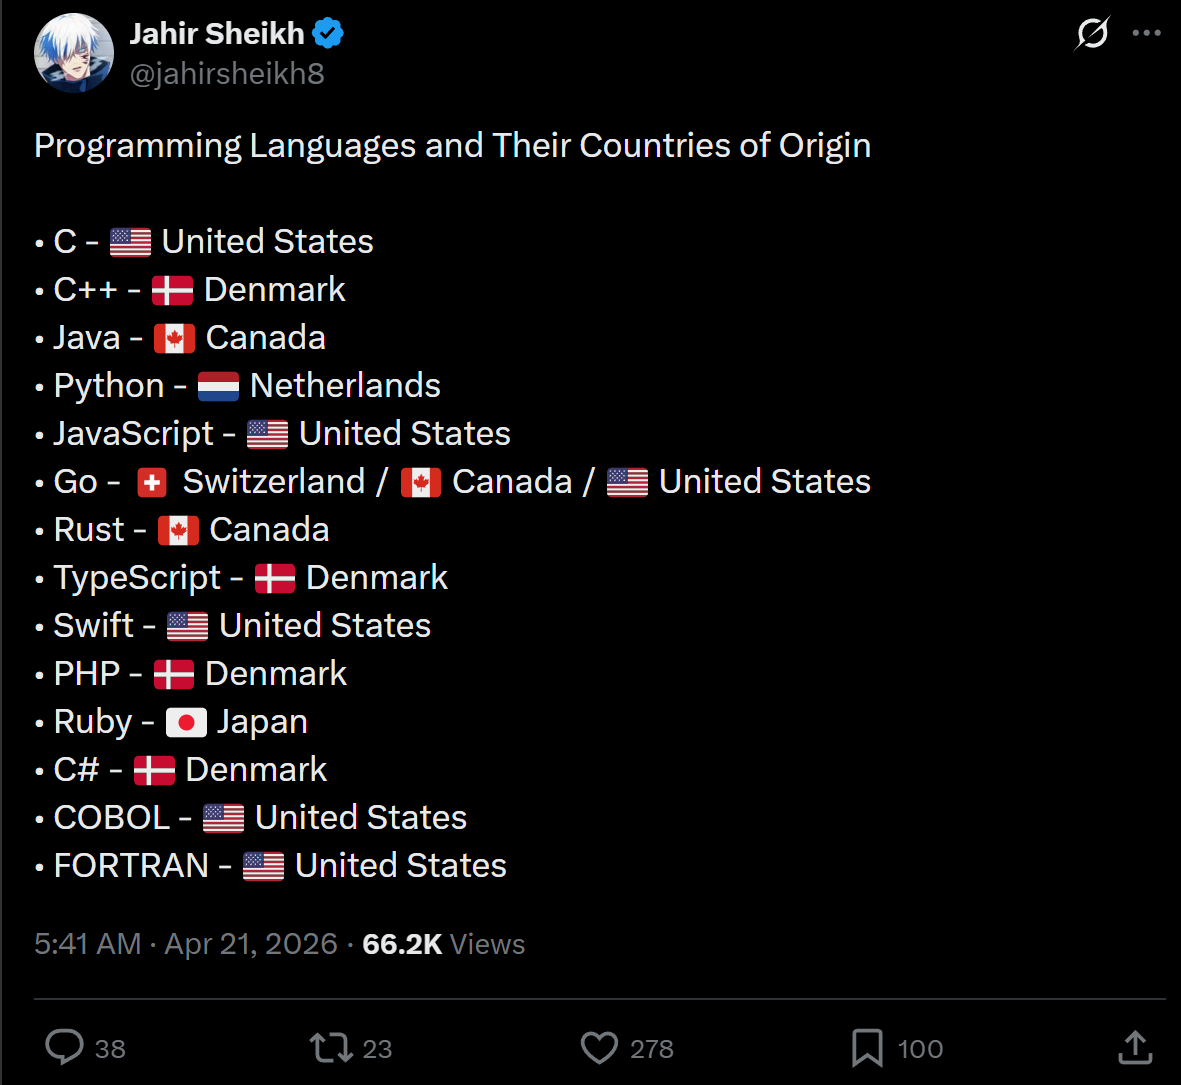Click the 23 reposts count
Viewport: 1181px width, 1085px height.
click(377, 1049)
